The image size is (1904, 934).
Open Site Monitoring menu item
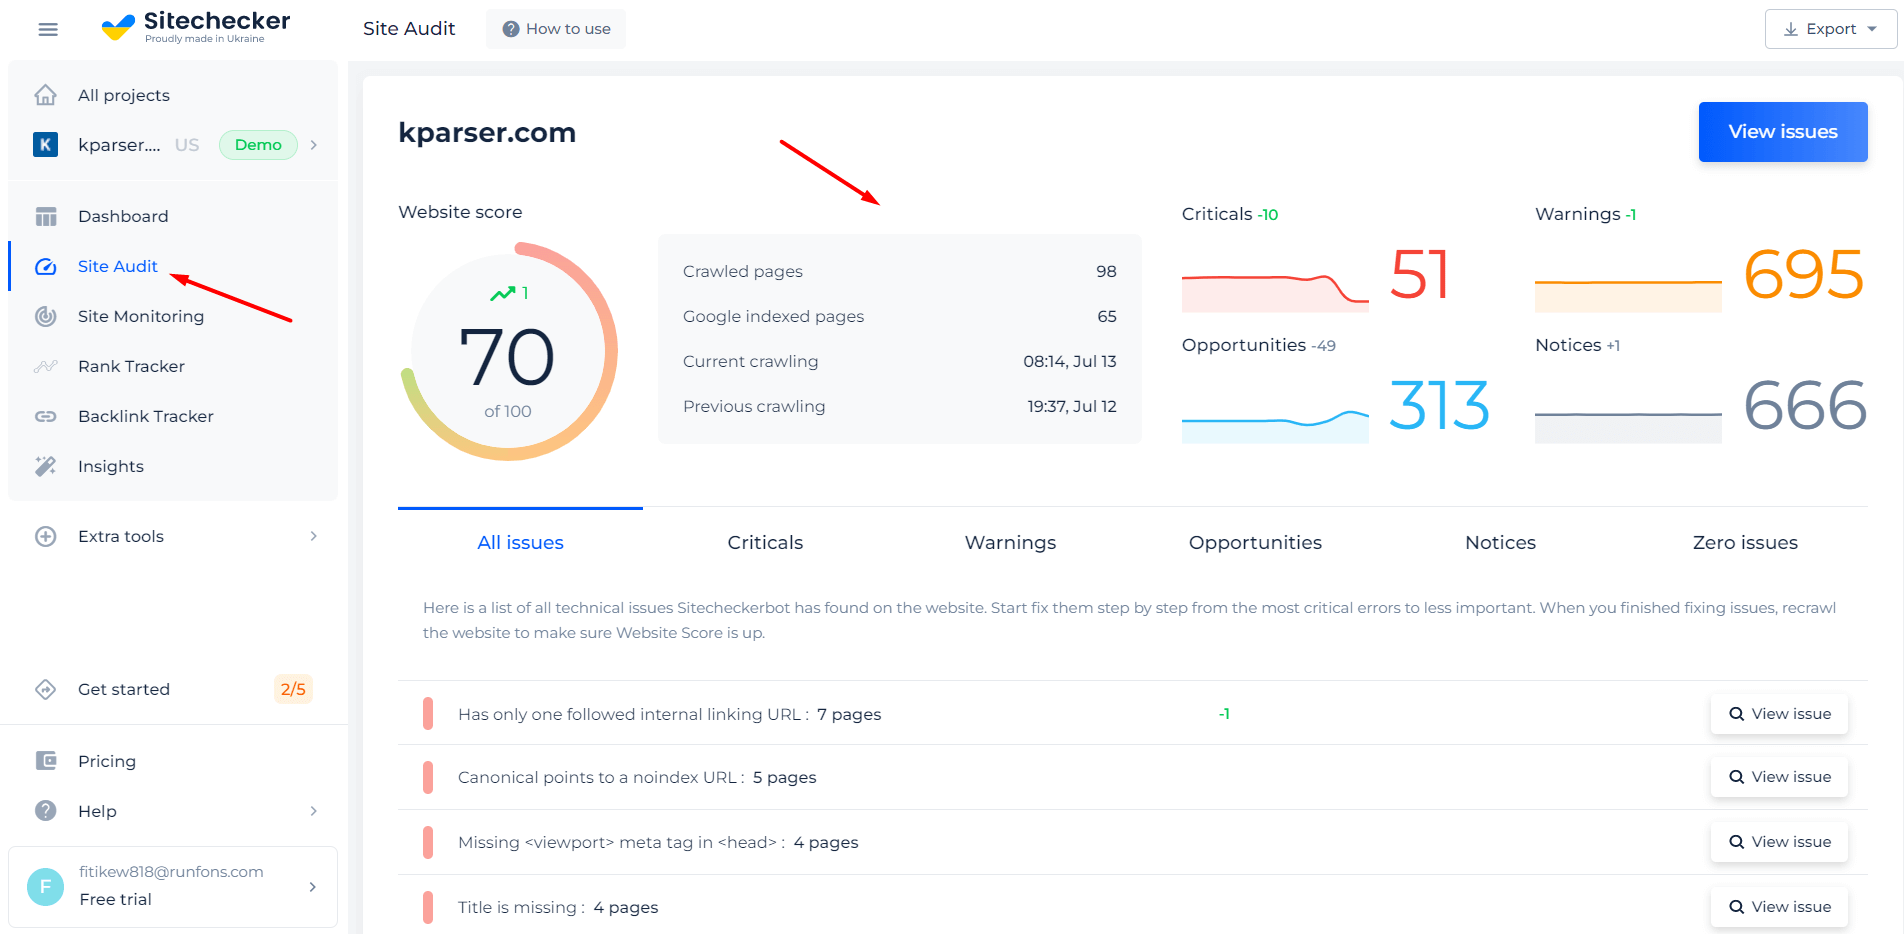(x=140, y=316)
